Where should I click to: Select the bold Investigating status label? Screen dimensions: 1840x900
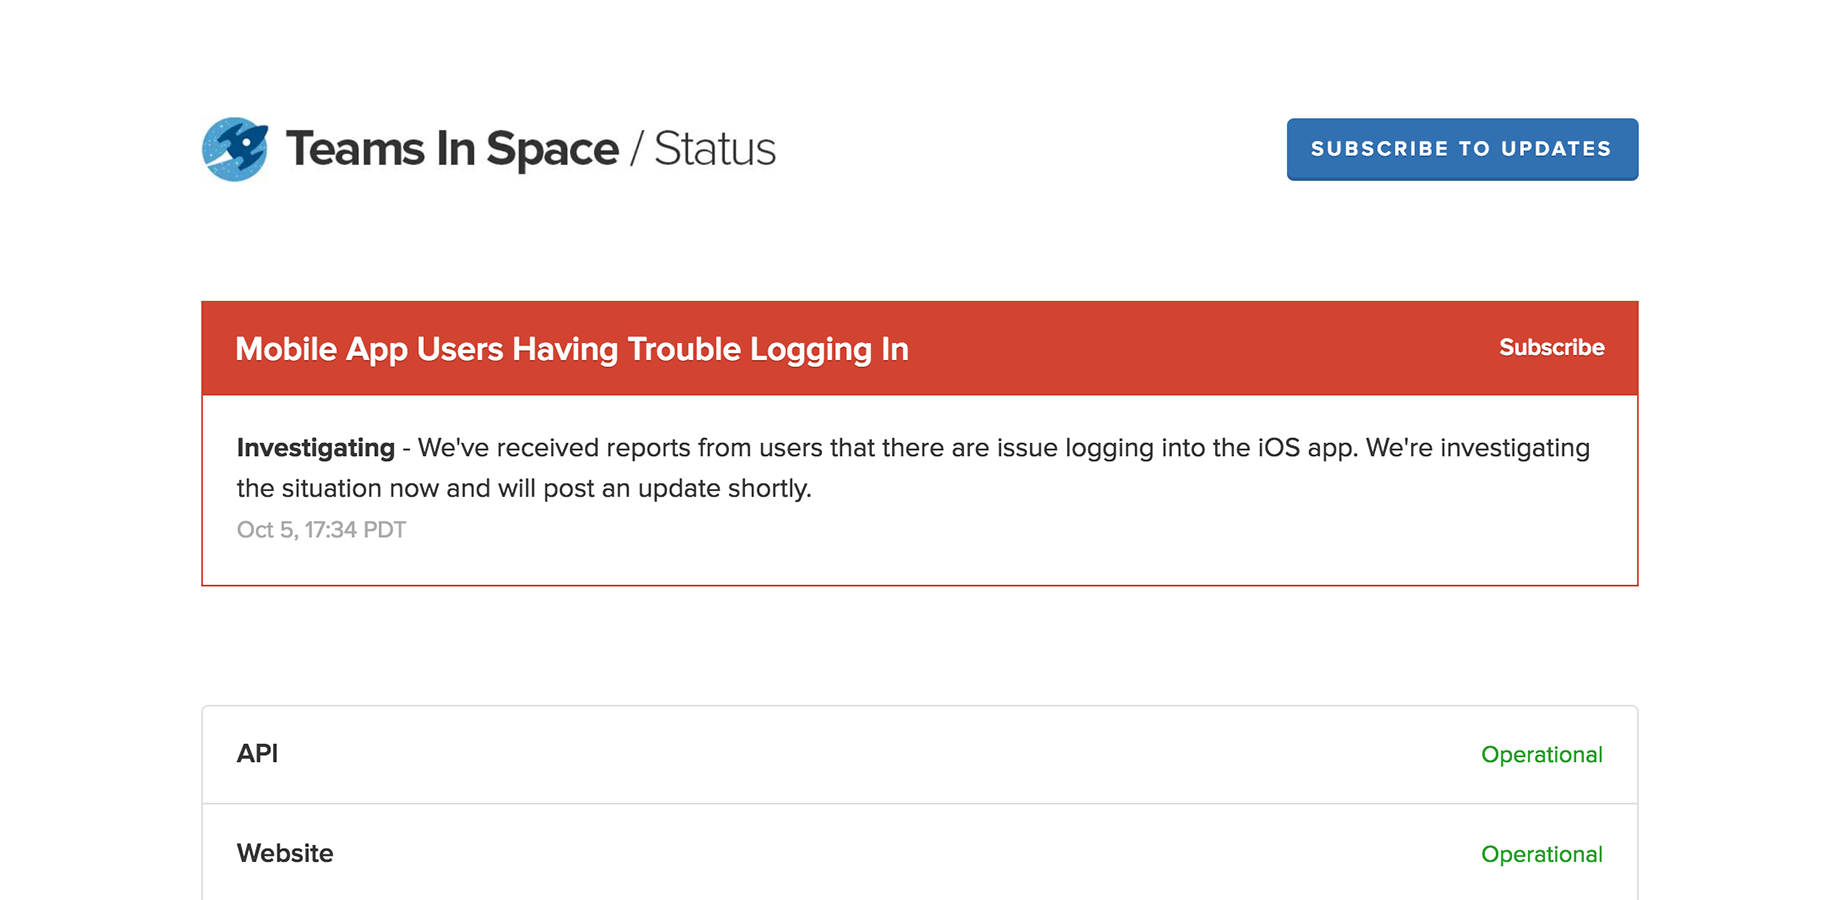(x=316, y=448)
